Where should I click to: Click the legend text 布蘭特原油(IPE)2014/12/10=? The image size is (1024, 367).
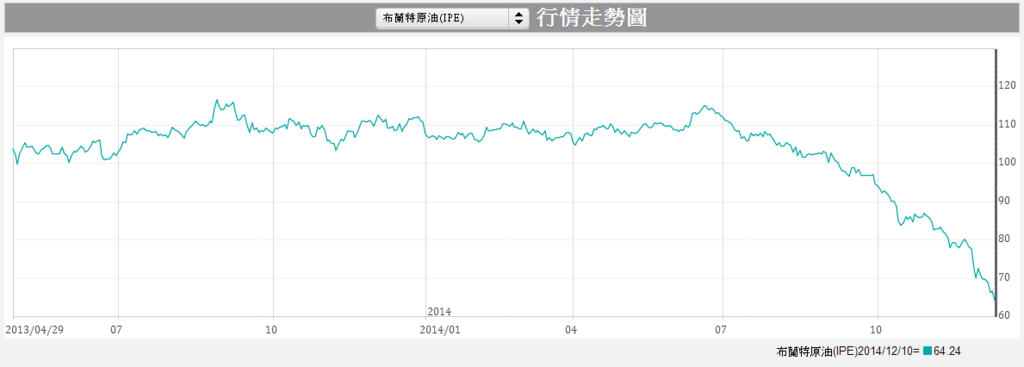[848, 351]
